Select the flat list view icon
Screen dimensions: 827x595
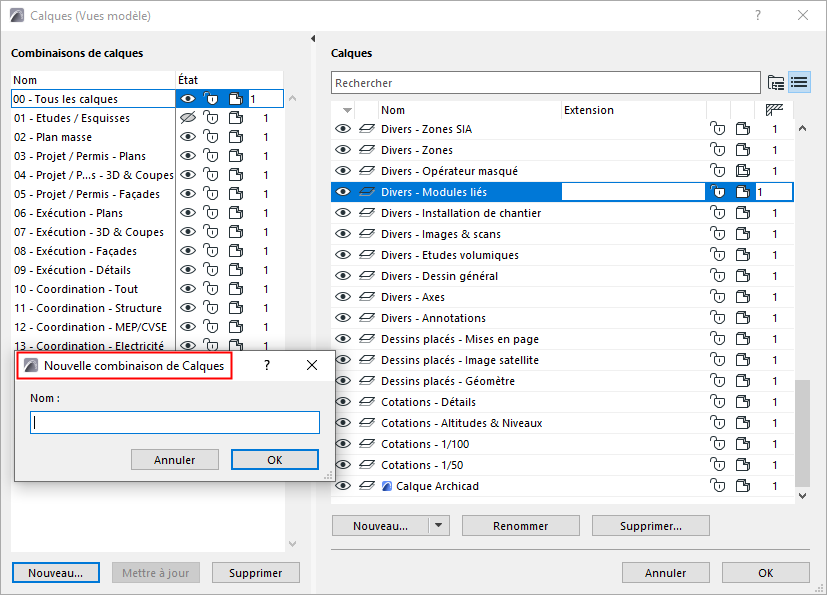click(x=799, y=82)
